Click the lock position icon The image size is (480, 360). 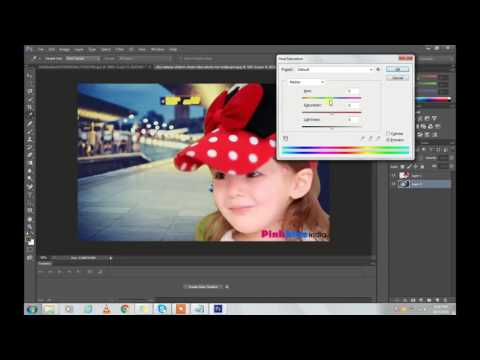(416, 166)
